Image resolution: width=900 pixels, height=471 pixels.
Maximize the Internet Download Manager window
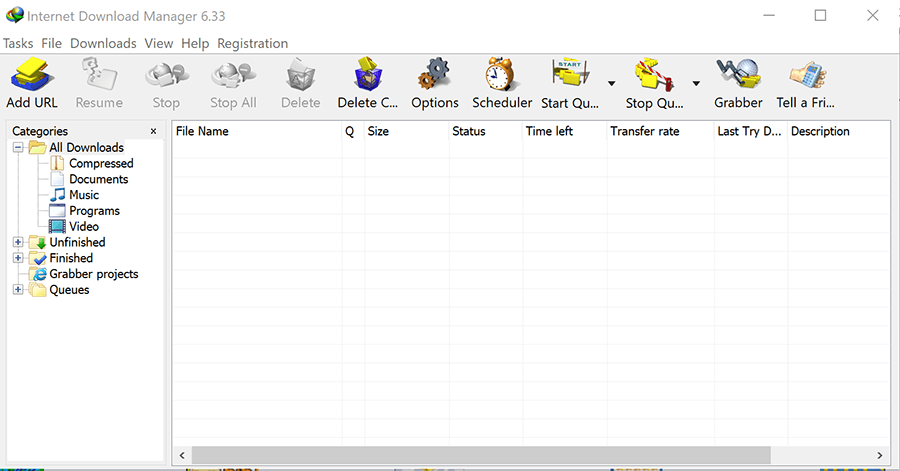(820, 15)
